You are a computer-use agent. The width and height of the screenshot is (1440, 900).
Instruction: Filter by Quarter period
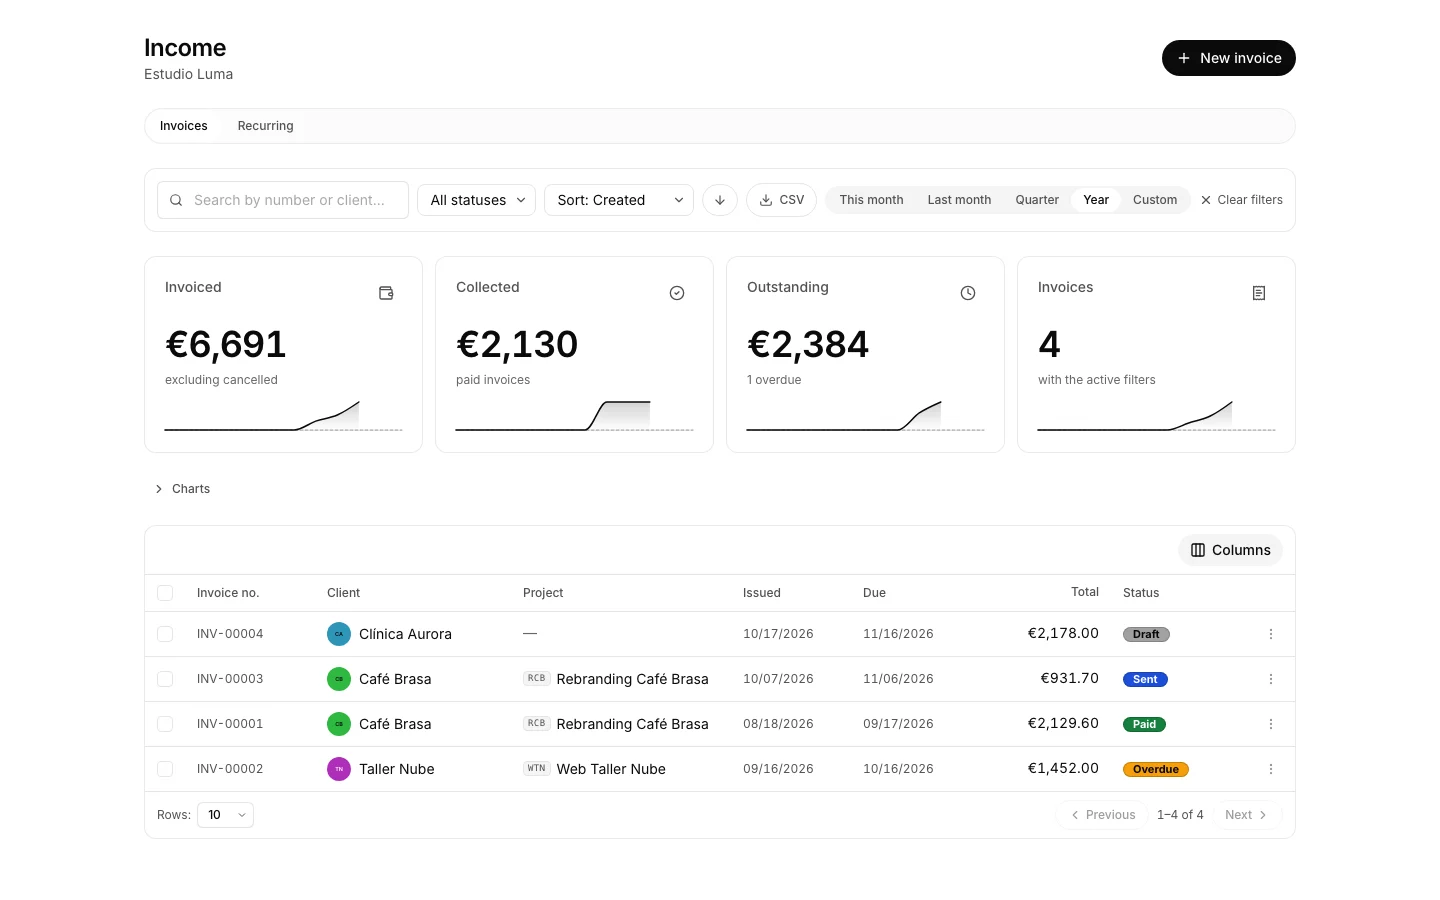[x=1037, y=200]
